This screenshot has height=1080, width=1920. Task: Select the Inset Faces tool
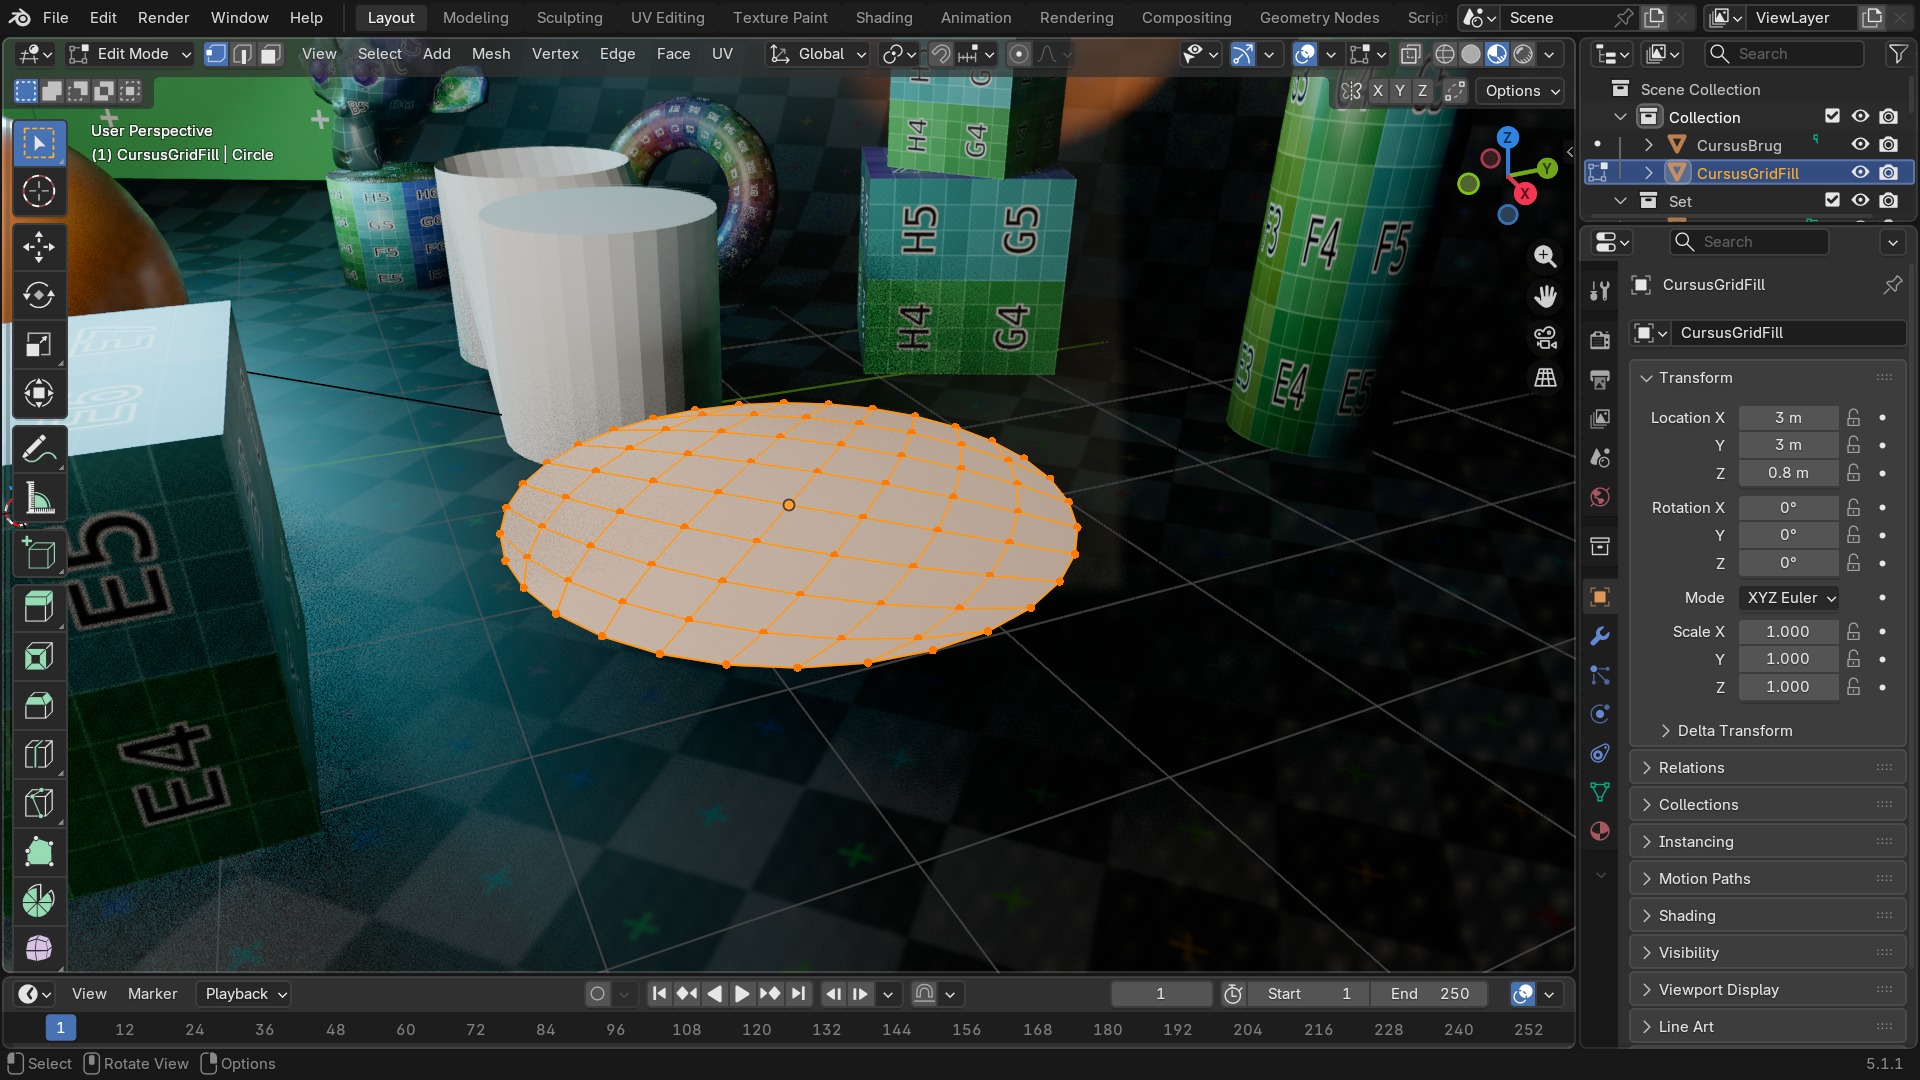click(x=39, y=657)
